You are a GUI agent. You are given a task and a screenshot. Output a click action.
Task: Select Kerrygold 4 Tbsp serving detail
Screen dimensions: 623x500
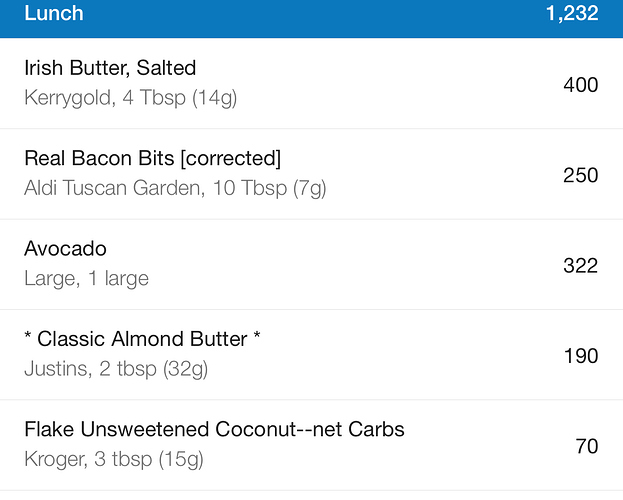pyautogui.click(x=131, y=98)
